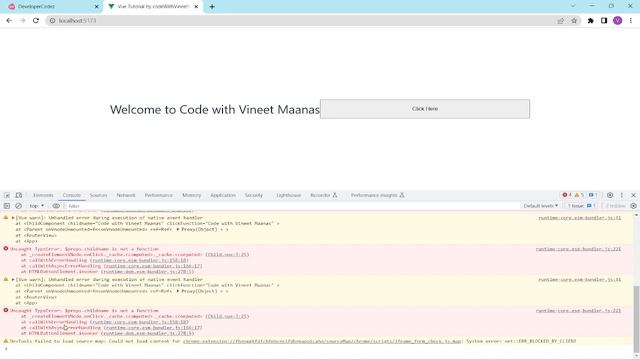Screen dimensions: 640x360
Task: Open the purple profile avatar
Action: pos(617,20)
